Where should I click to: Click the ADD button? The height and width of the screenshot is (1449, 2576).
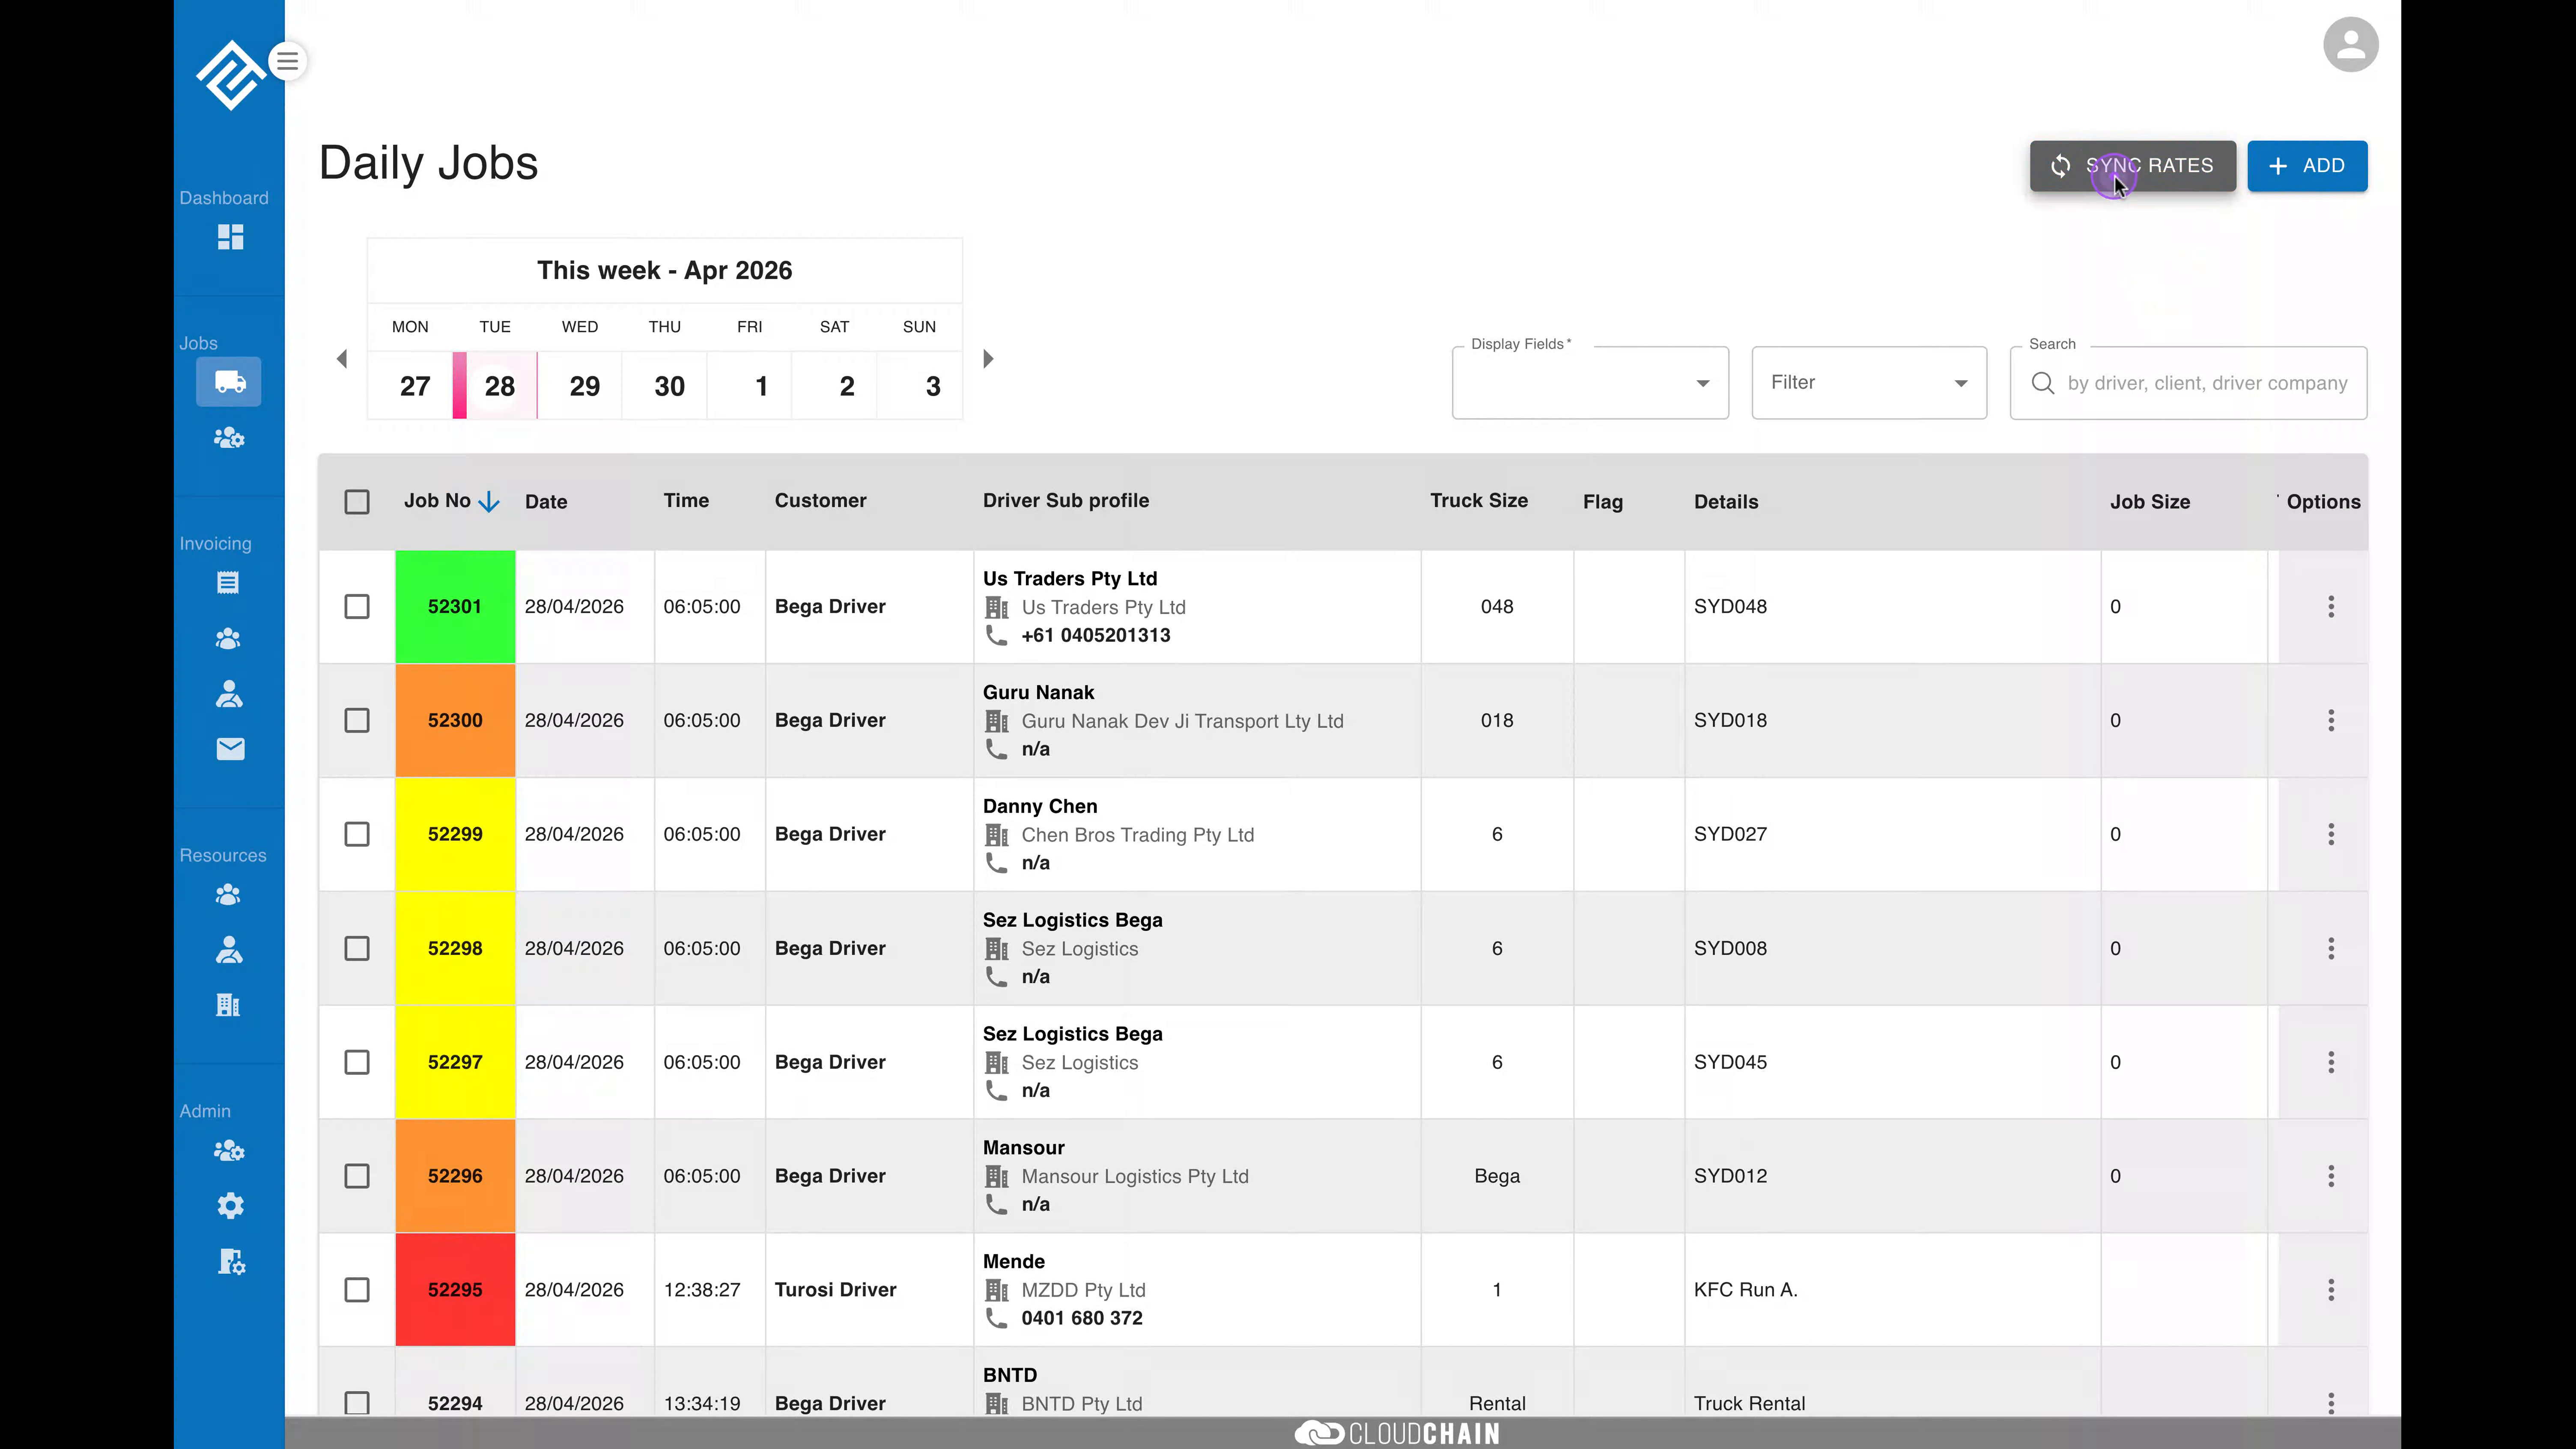[2307, 166]
